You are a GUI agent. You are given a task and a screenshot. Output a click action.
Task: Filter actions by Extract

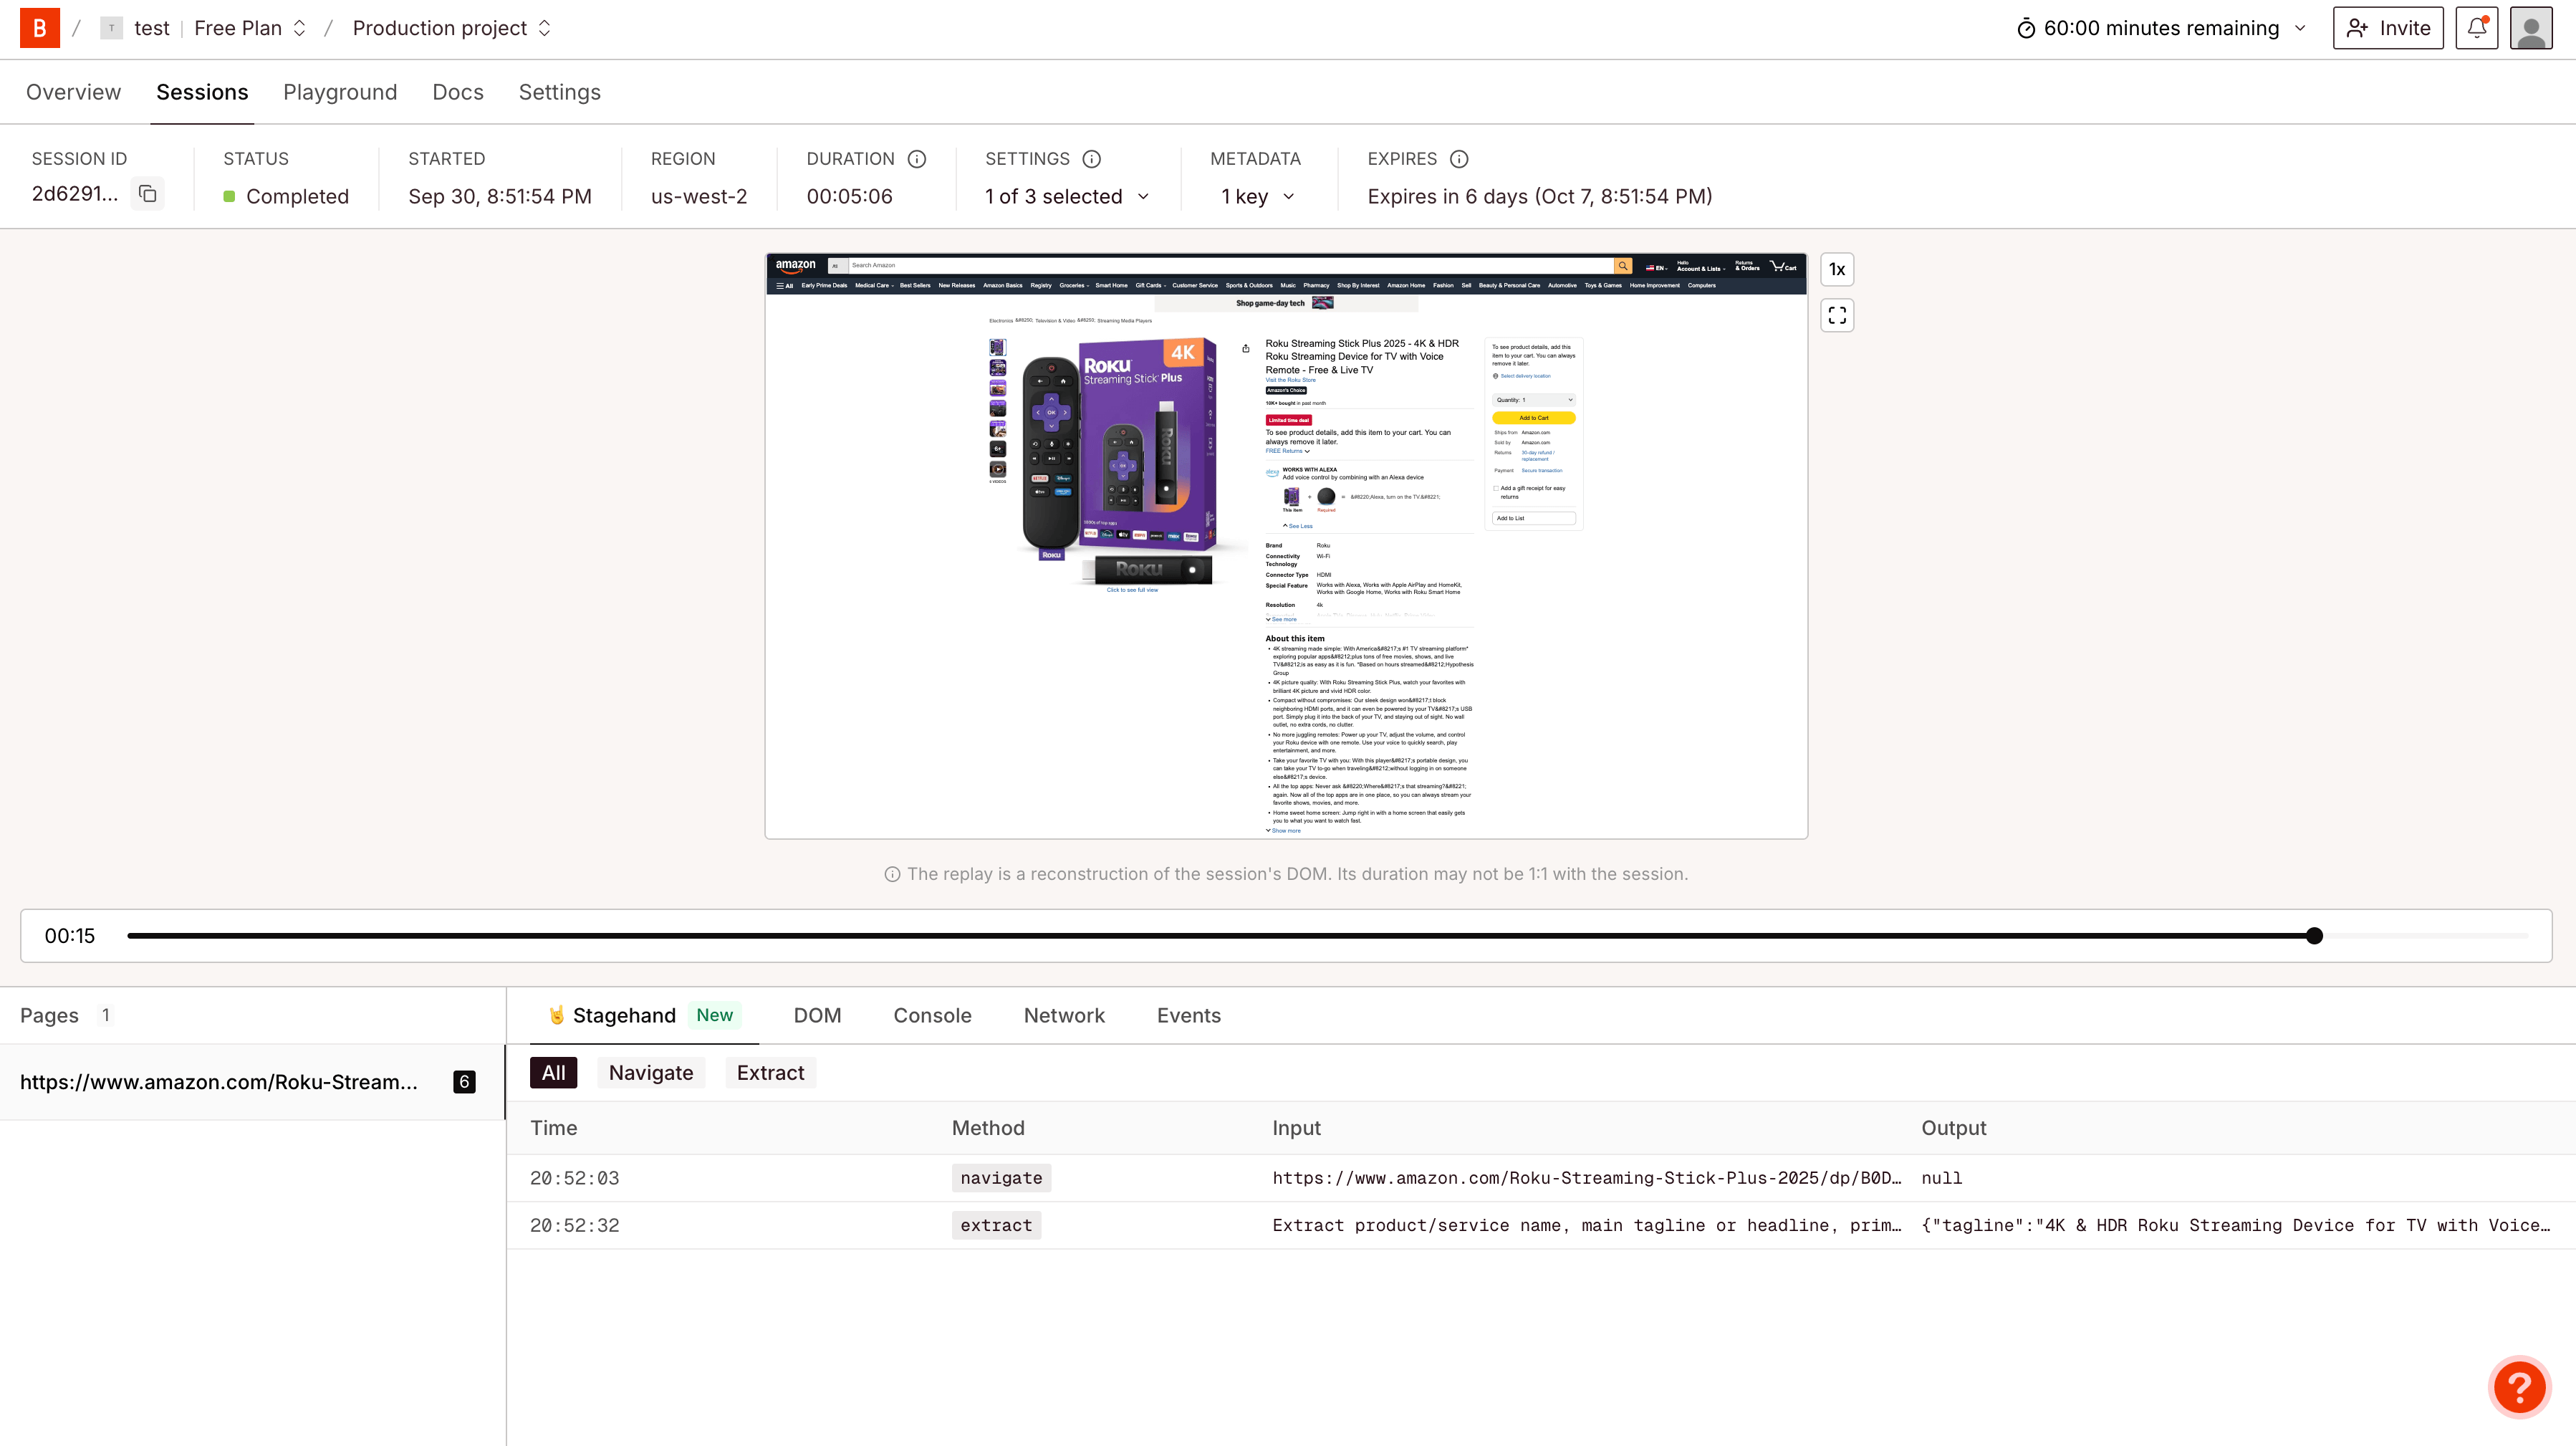click(770, 1073)
